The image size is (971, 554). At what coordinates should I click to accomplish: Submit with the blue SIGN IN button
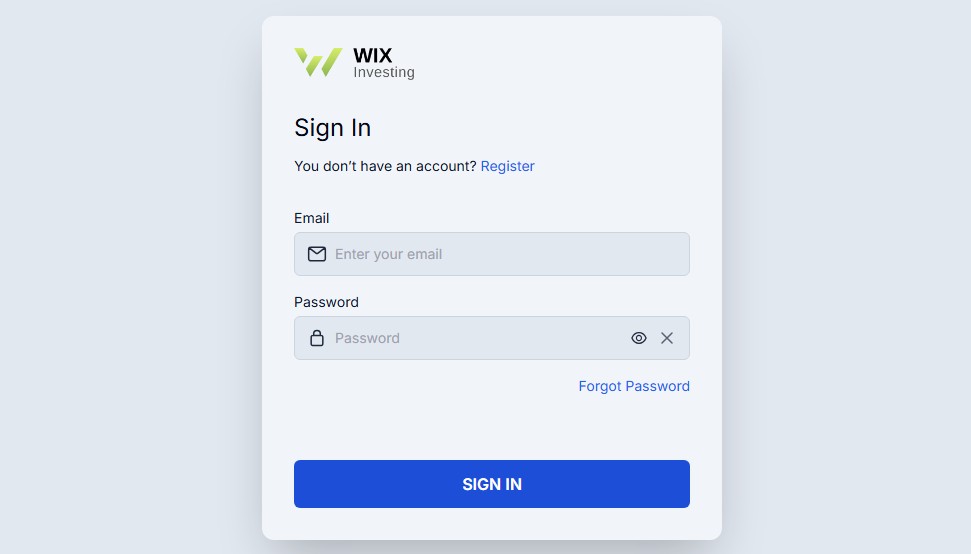point(492,484)
